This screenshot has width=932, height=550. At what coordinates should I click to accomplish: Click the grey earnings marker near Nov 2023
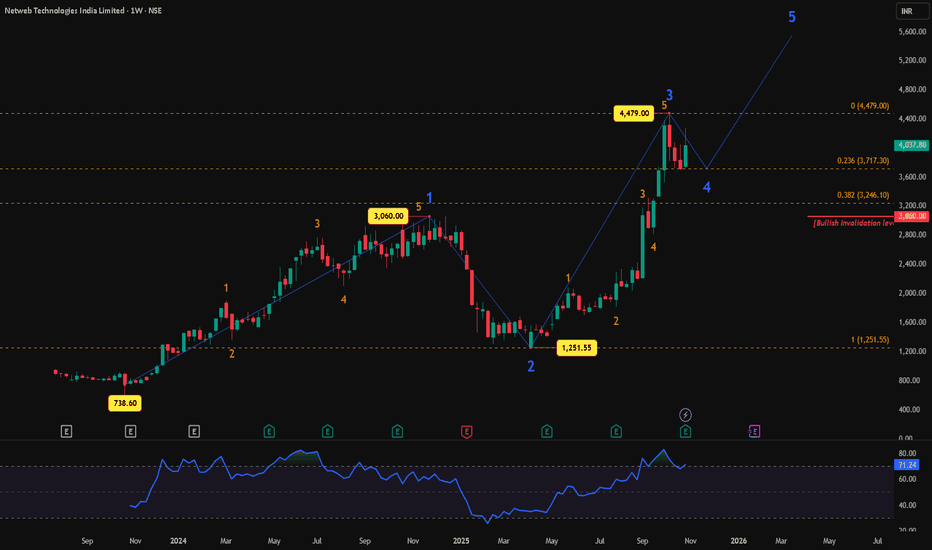click(130, 432)
